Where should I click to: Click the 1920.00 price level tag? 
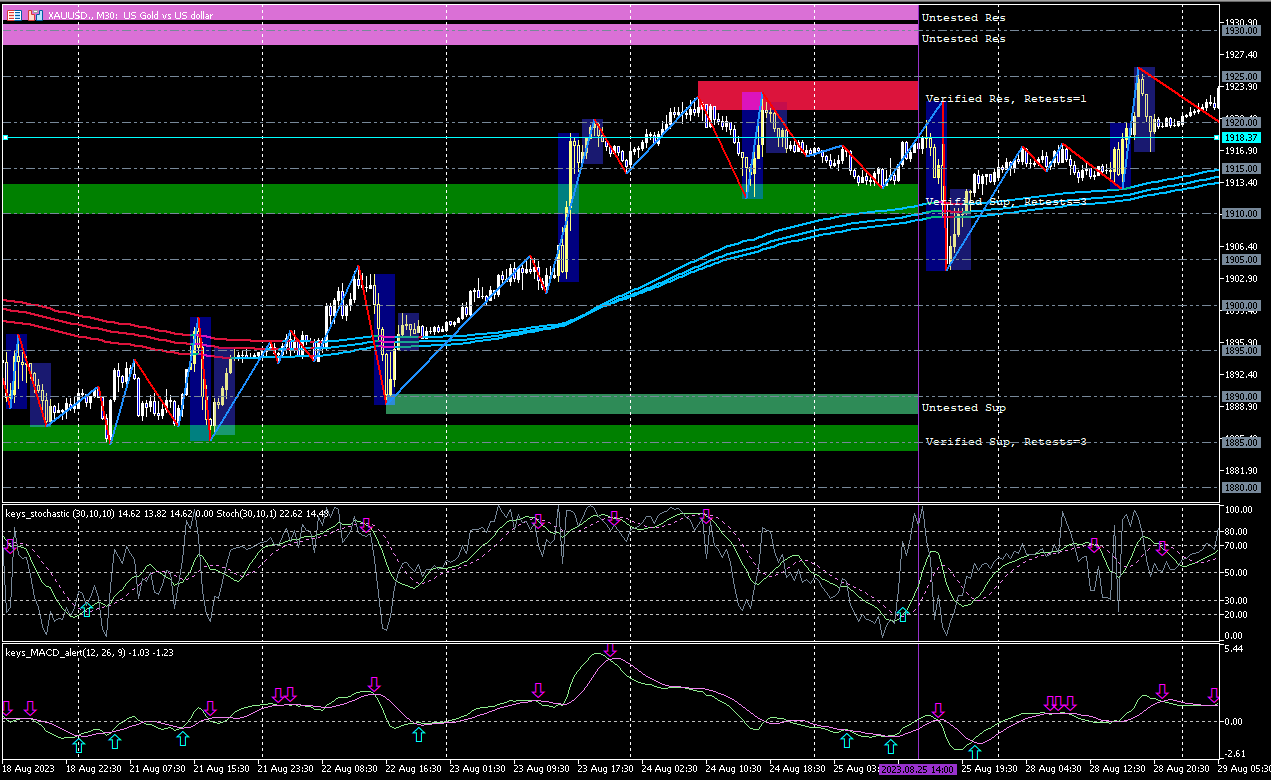pos(1240,122)
